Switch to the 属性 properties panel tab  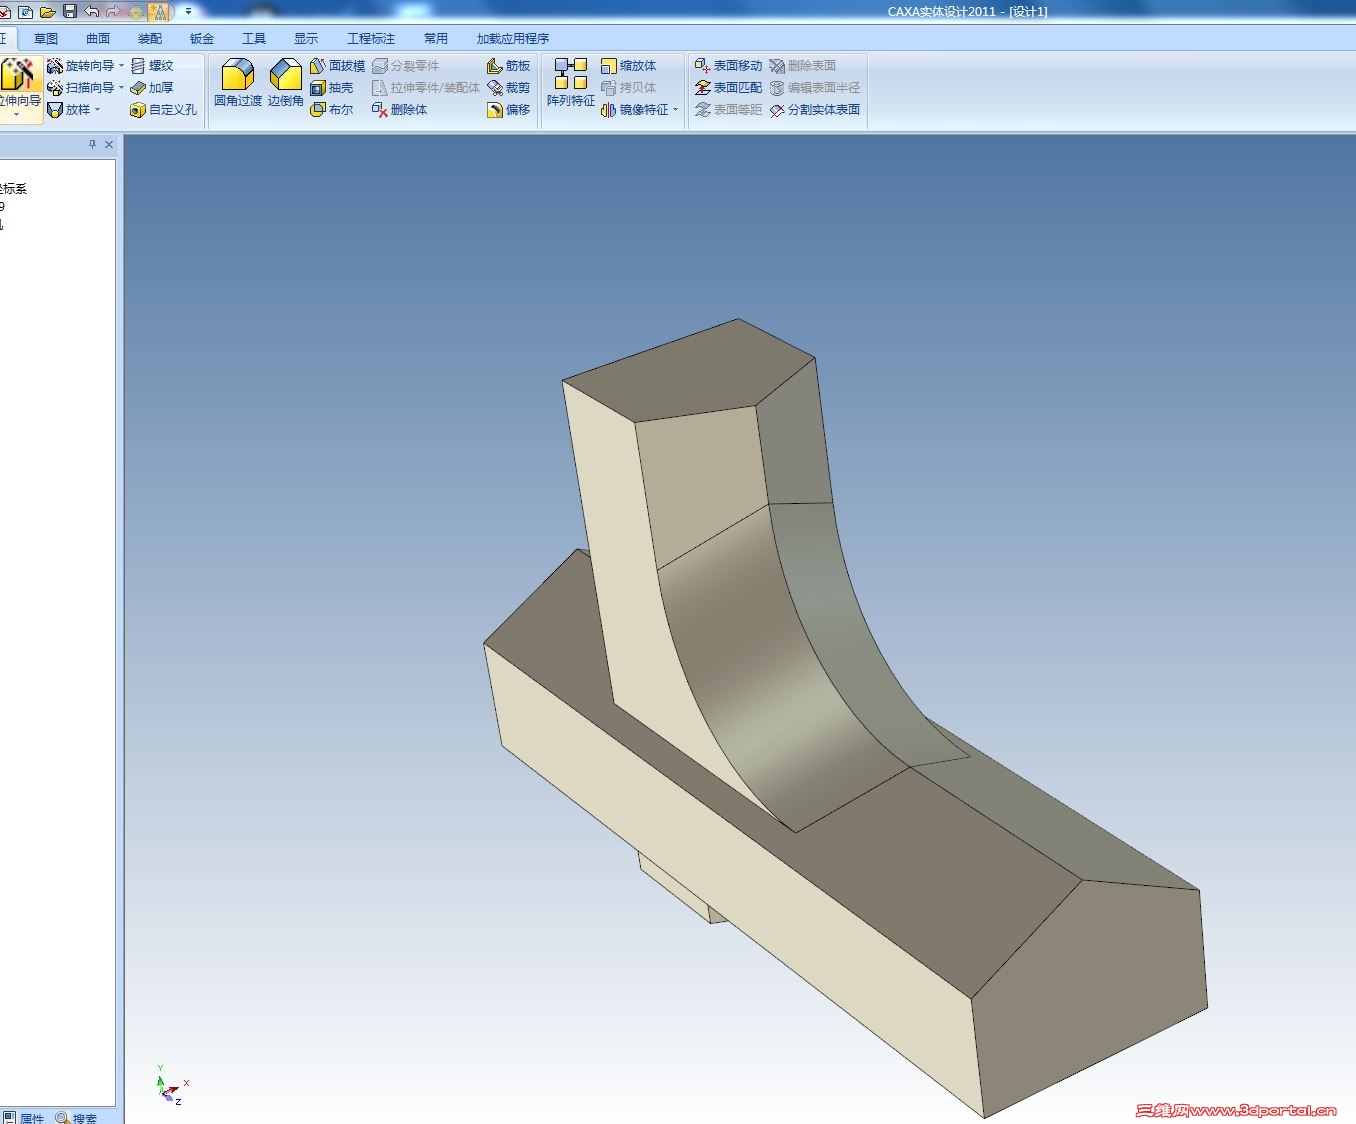24,1118
